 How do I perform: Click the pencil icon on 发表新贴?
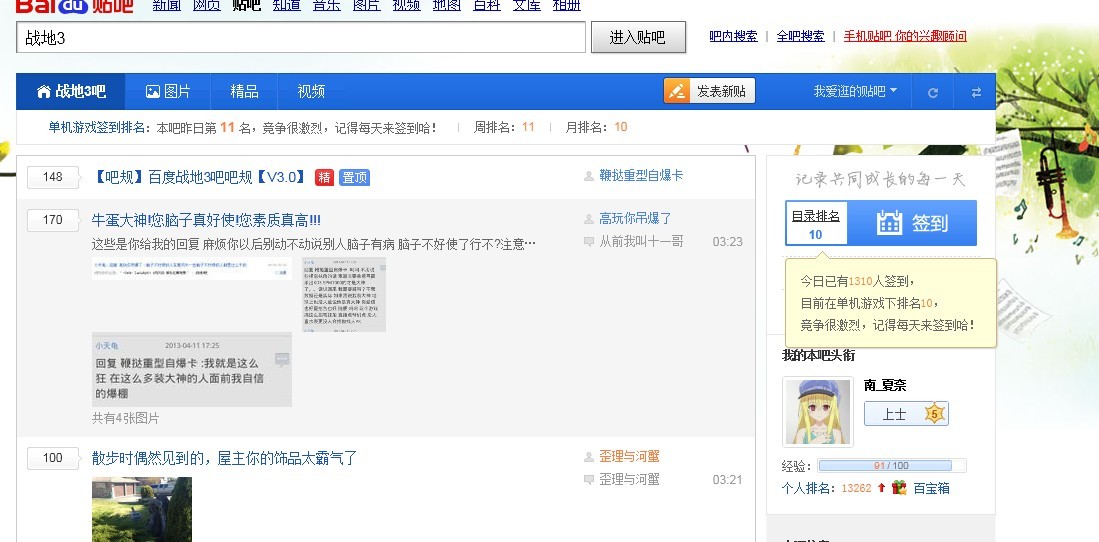(x=676, y=91)
